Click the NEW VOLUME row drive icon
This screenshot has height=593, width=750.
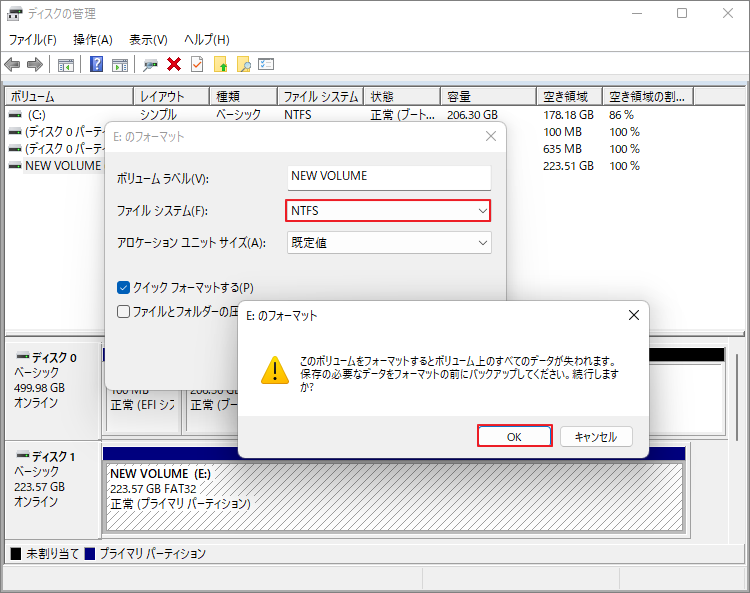click(15, 166)
